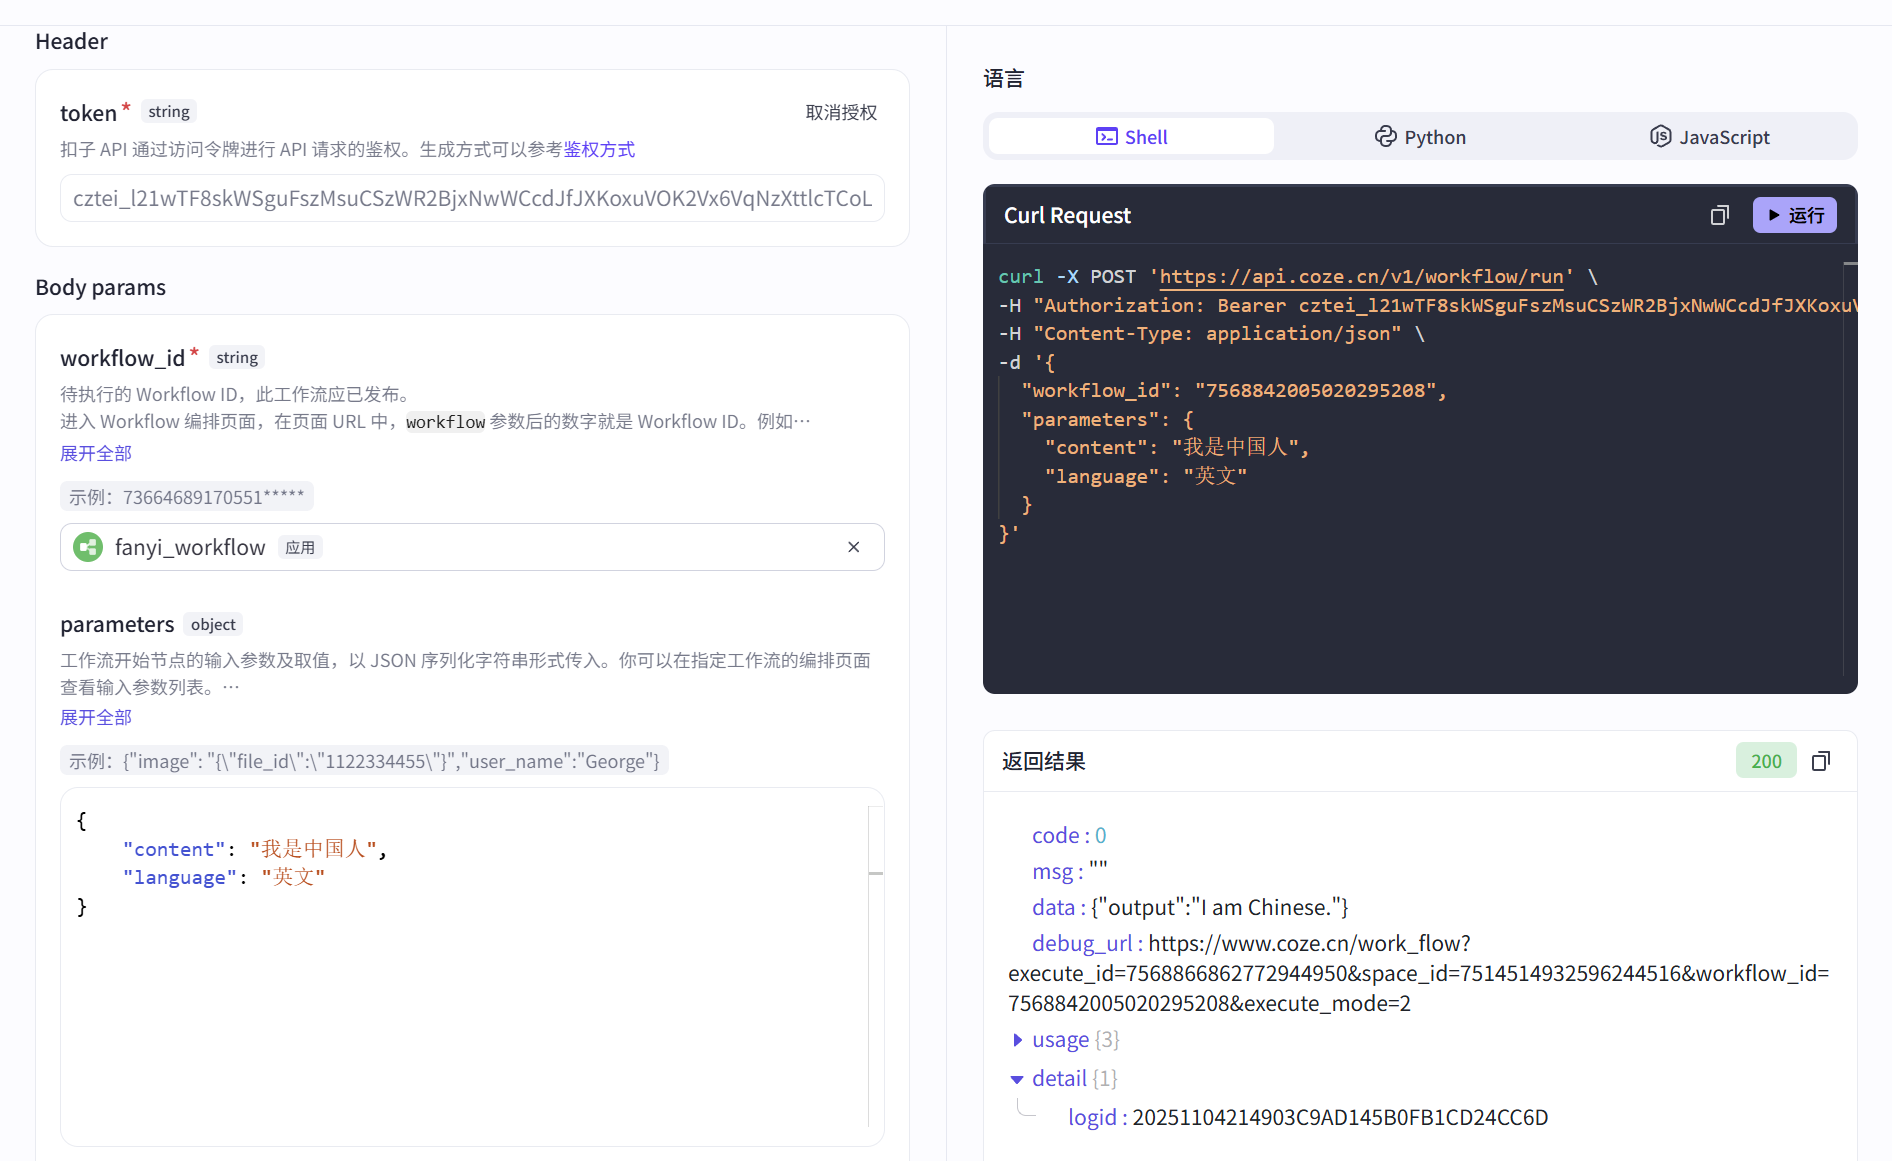Click the "content" key in parameters editor
The height and width of the screenshot is (1161, 1892).
click(x=175, y=849)
